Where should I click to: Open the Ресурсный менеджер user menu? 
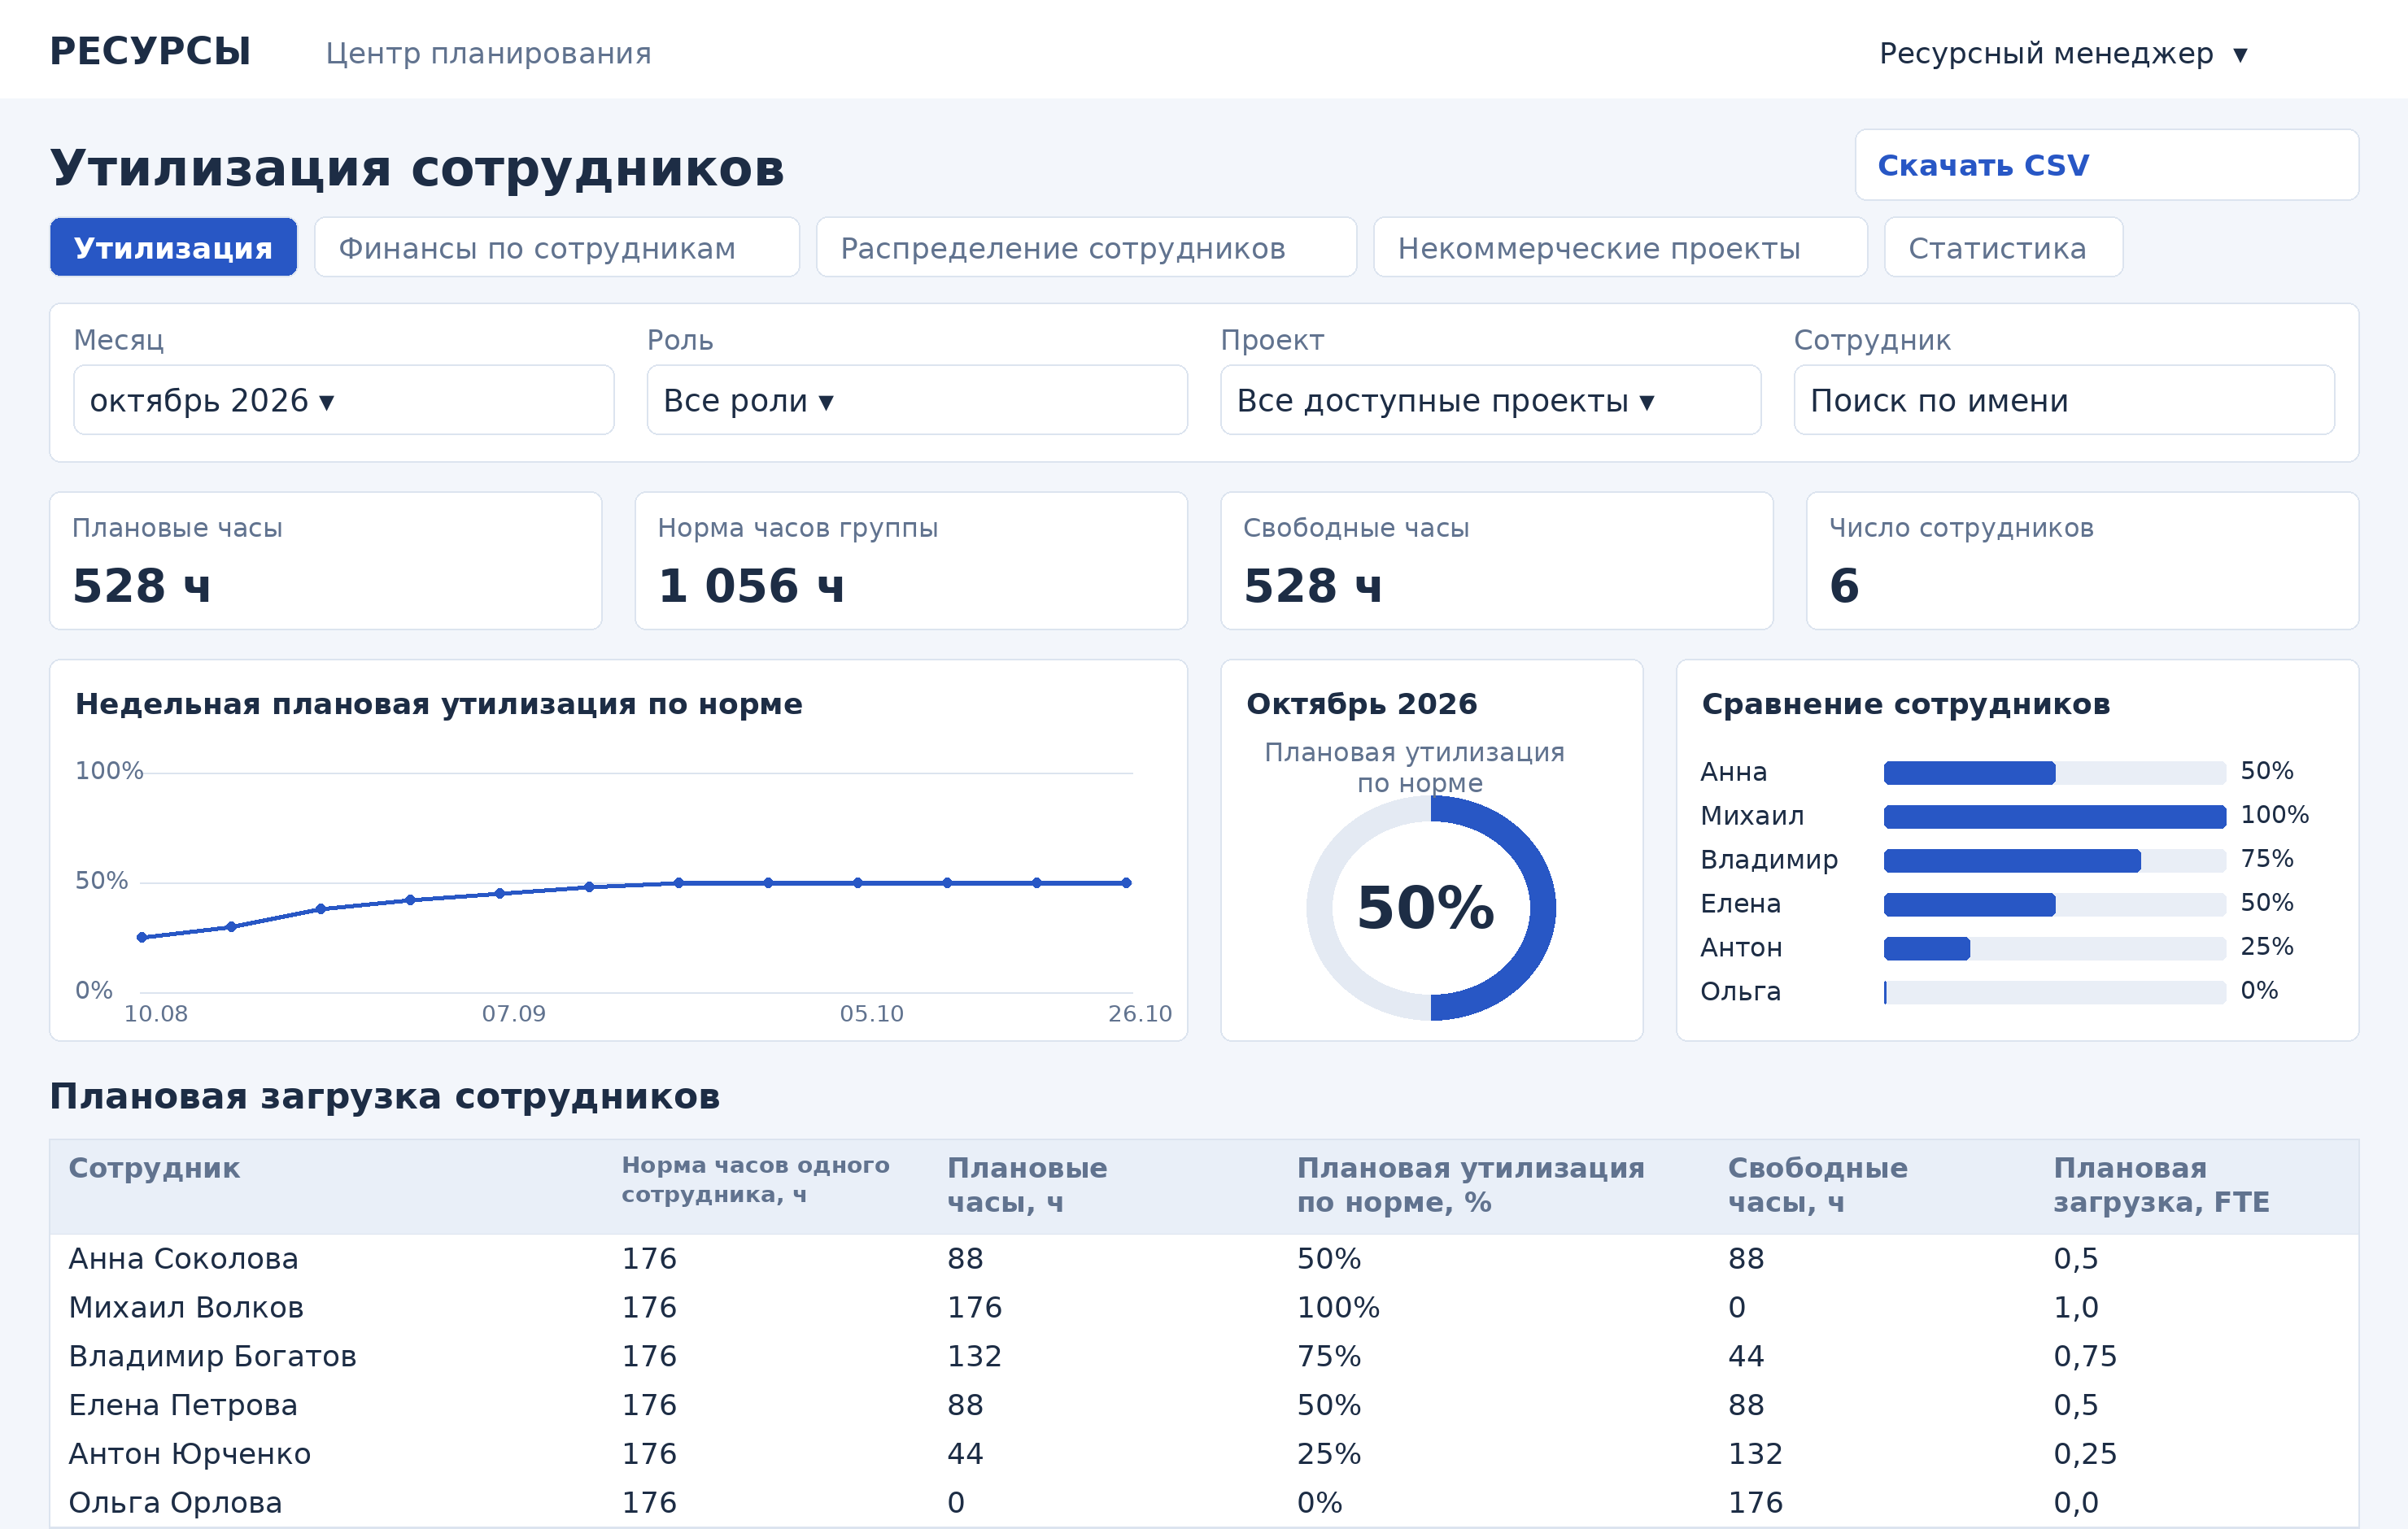pos(2063,53)
